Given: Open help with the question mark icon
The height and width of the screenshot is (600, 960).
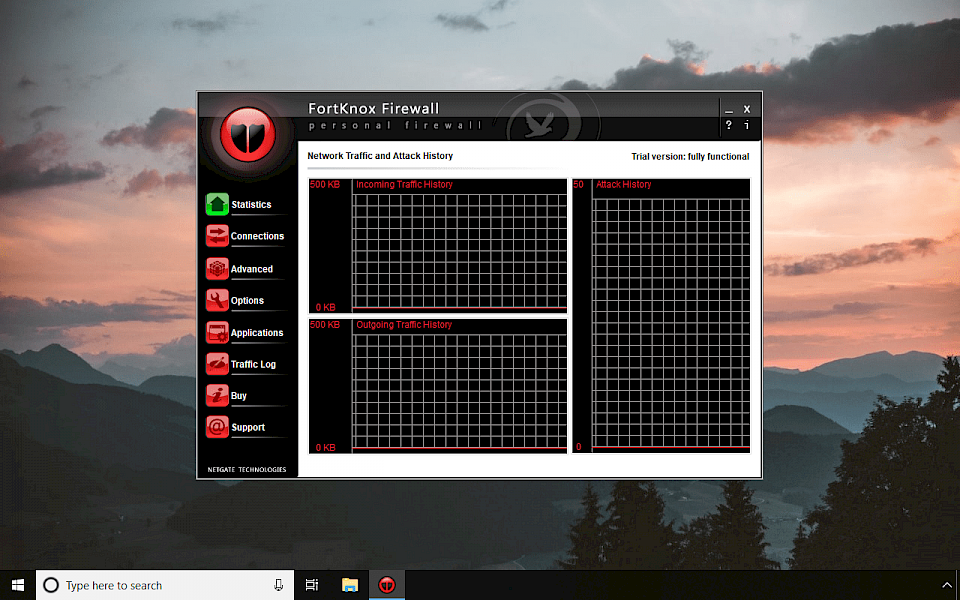Looking at the screenshot, I should (x=729, y=125).
